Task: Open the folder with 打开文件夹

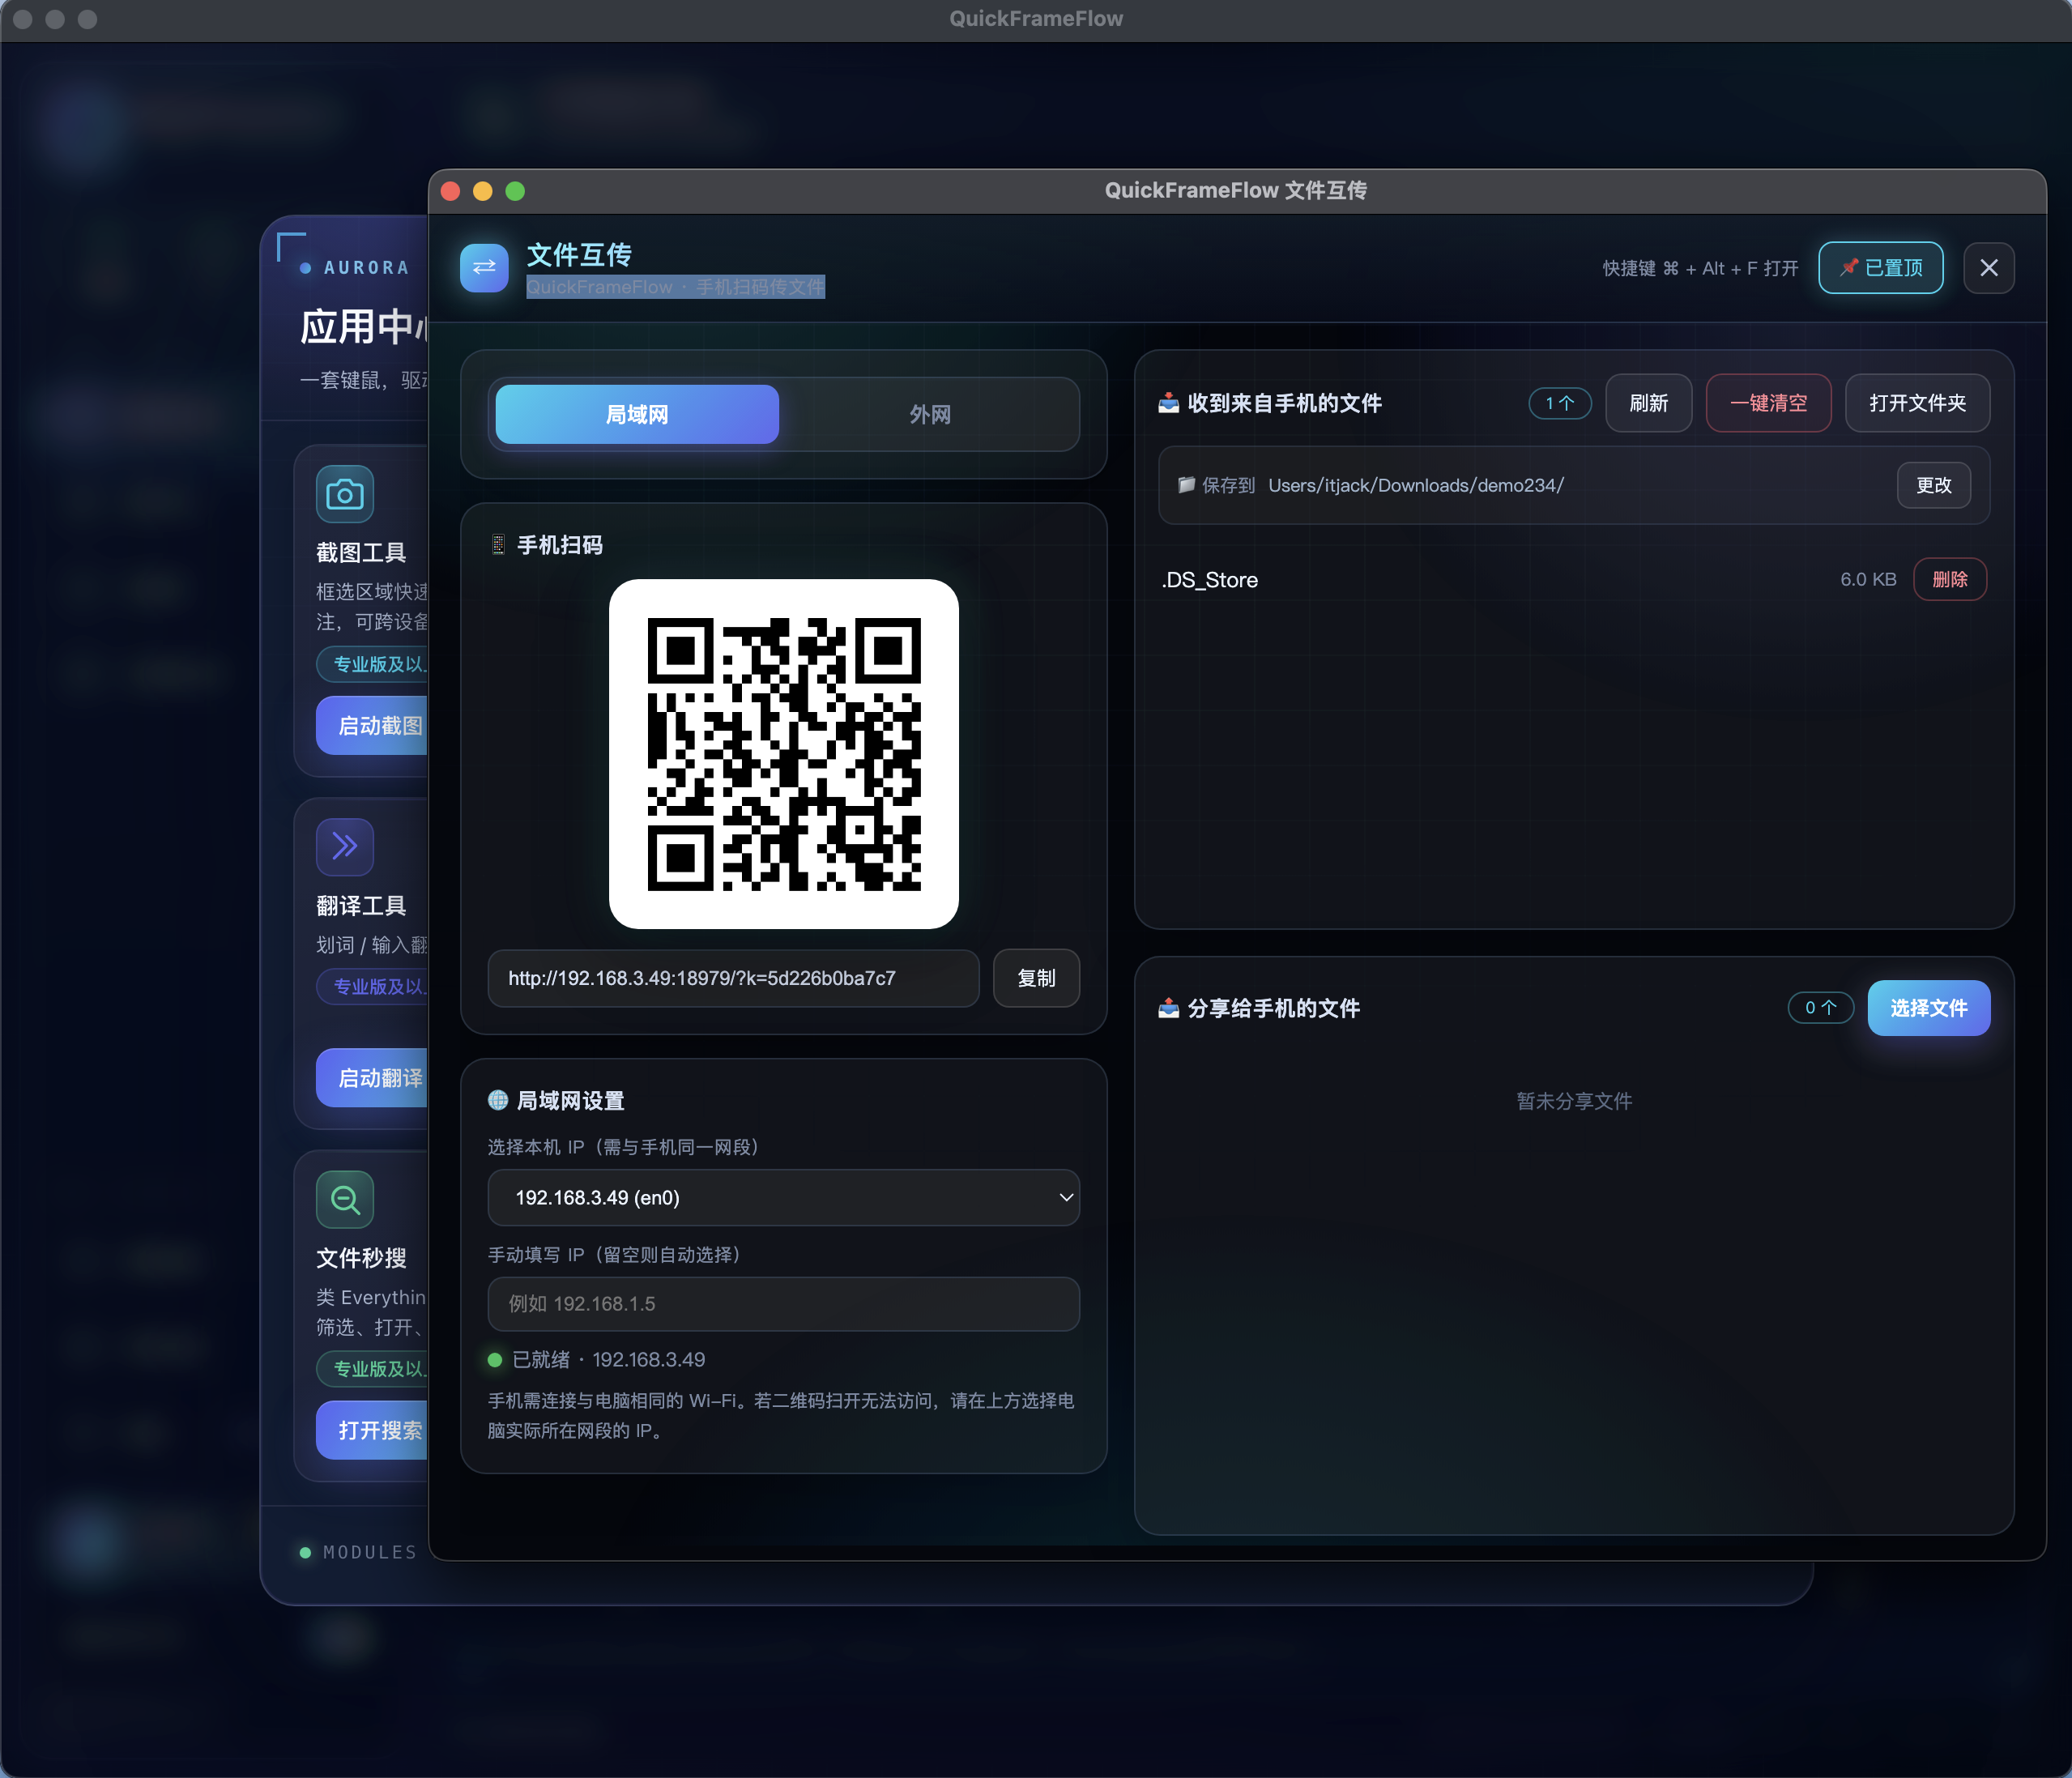Action: click(1917, 403)
